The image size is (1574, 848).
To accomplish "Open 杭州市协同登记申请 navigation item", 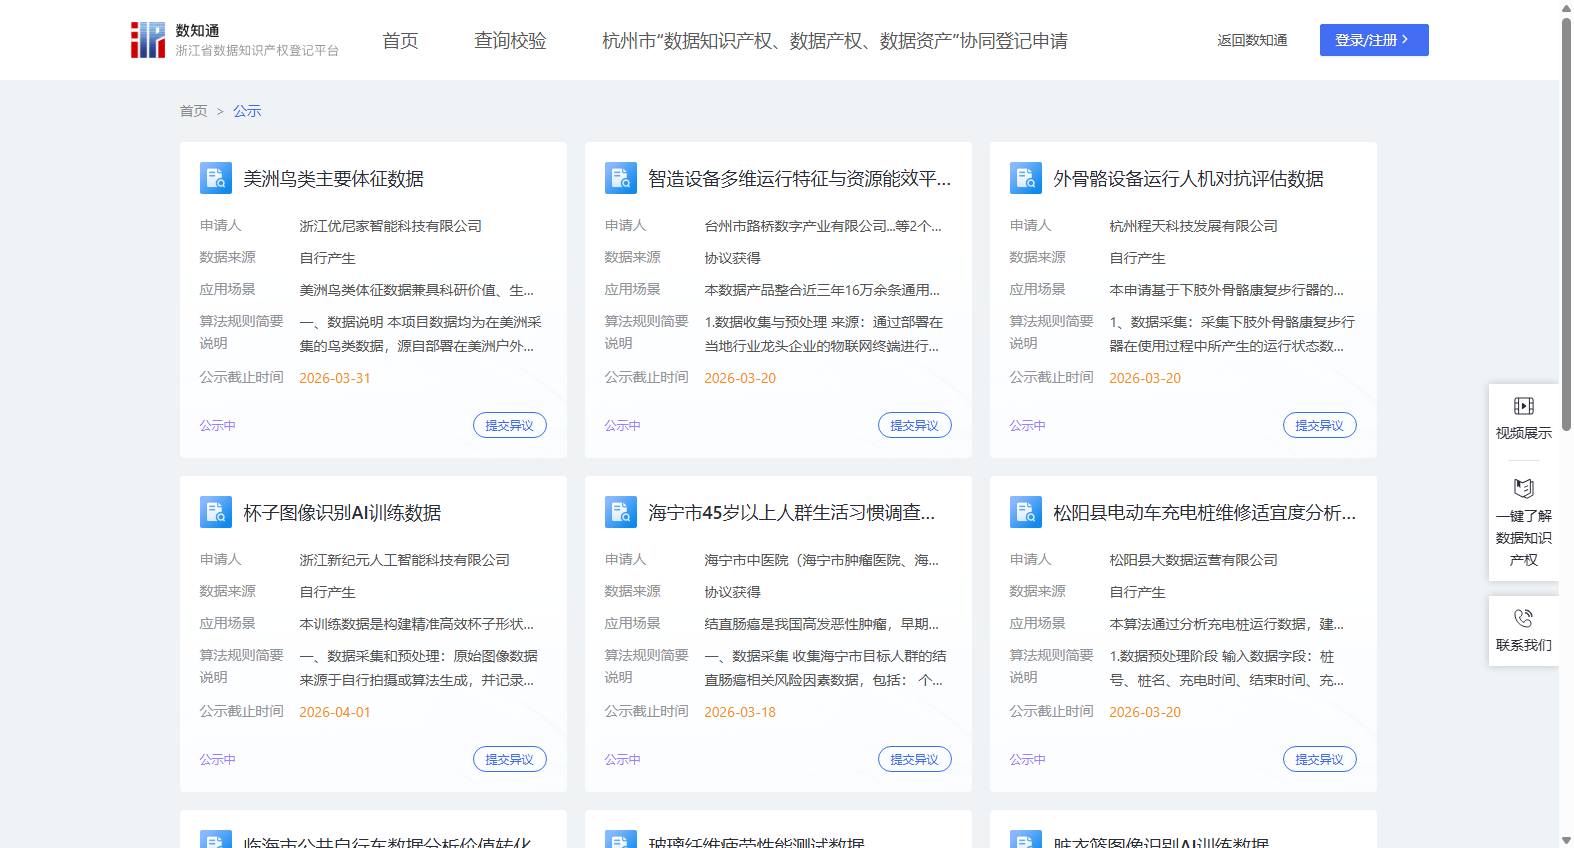I will coord(835,41).
